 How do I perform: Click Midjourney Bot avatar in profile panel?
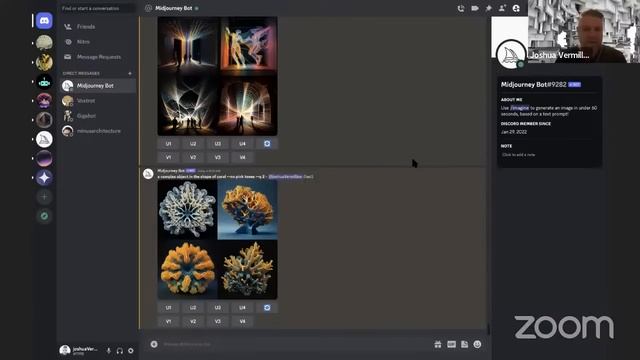point(511,55)
